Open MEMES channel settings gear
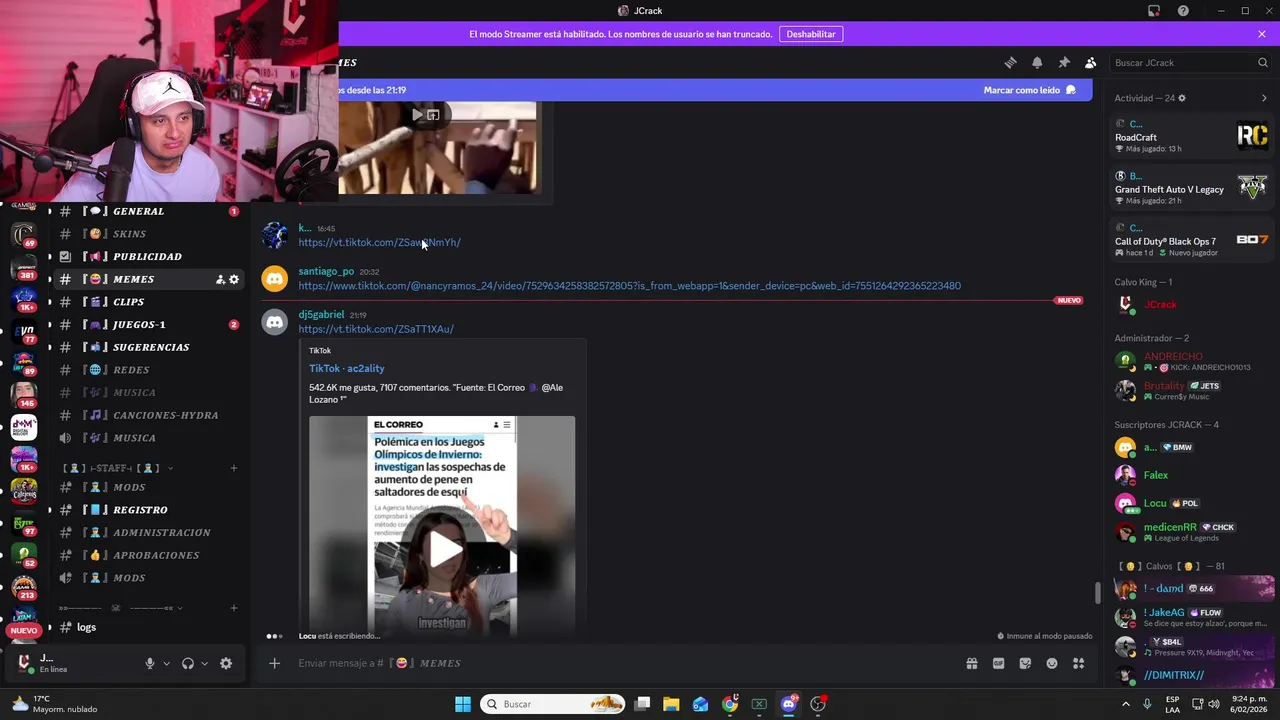This screenshot has width=1280, height=720. [x=234, y=279]
